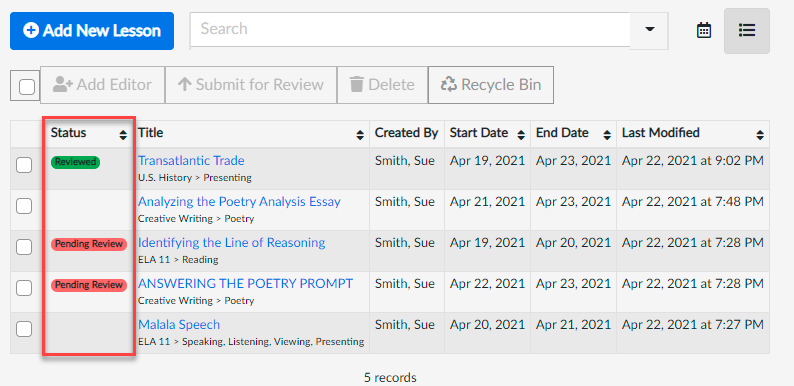This screenshot has height=386, width=794.
Task: Sort by the Start Date column arrows
Action: click(x=521, y=135)
